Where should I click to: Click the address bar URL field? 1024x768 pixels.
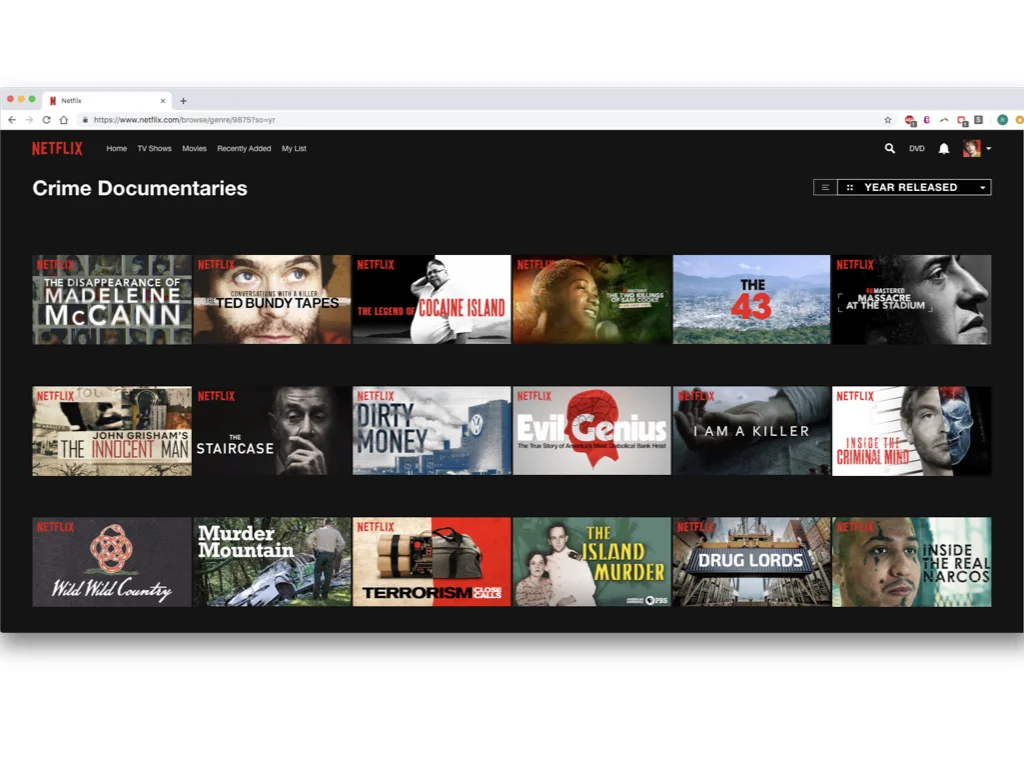pos(483,120)
